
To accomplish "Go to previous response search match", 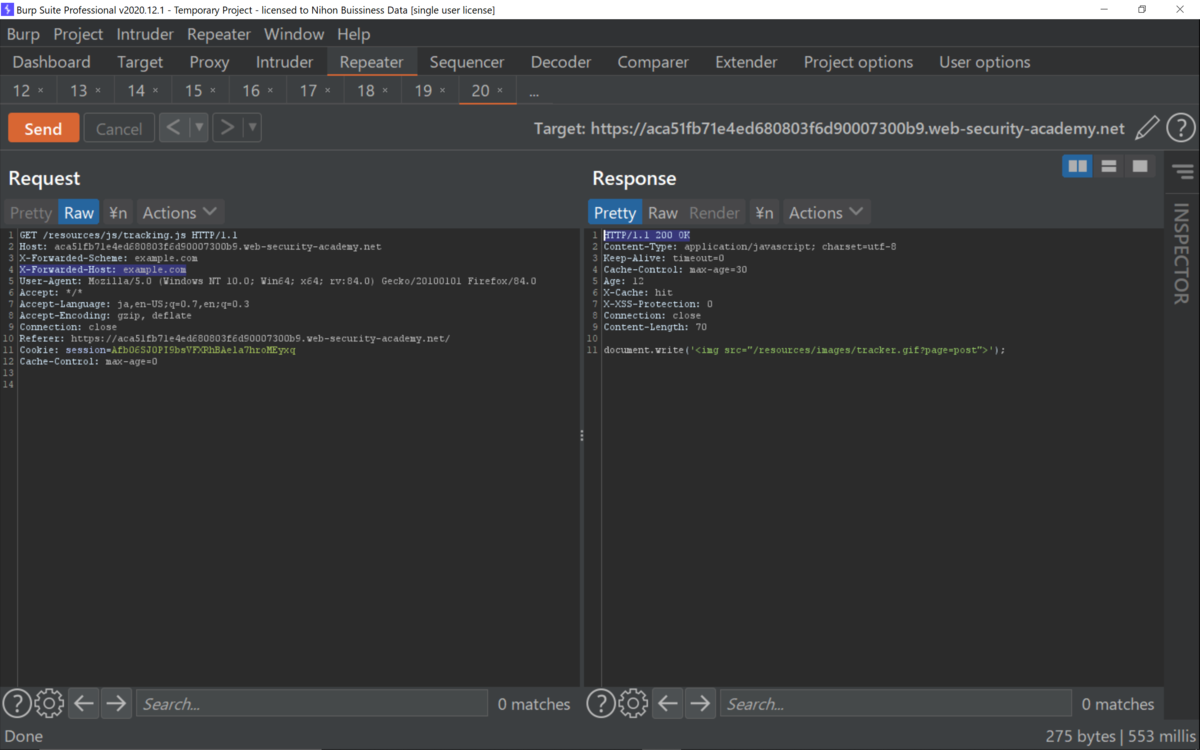I will (x=668, y=704).
